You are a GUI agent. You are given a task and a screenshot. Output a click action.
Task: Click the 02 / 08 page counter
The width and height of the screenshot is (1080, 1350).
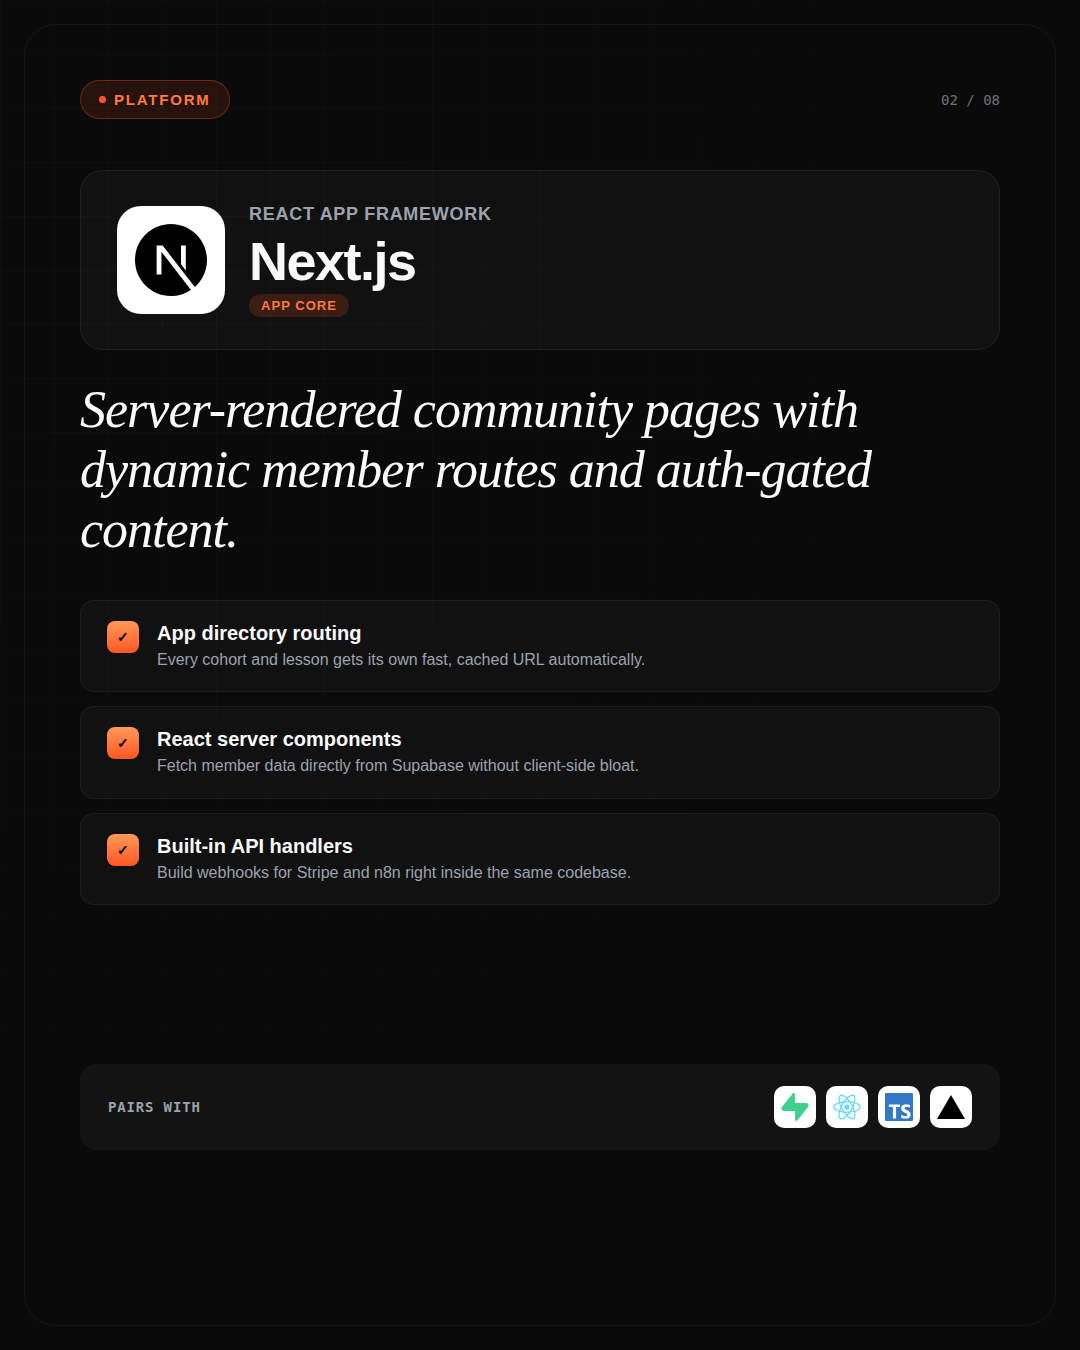[970, 100]
